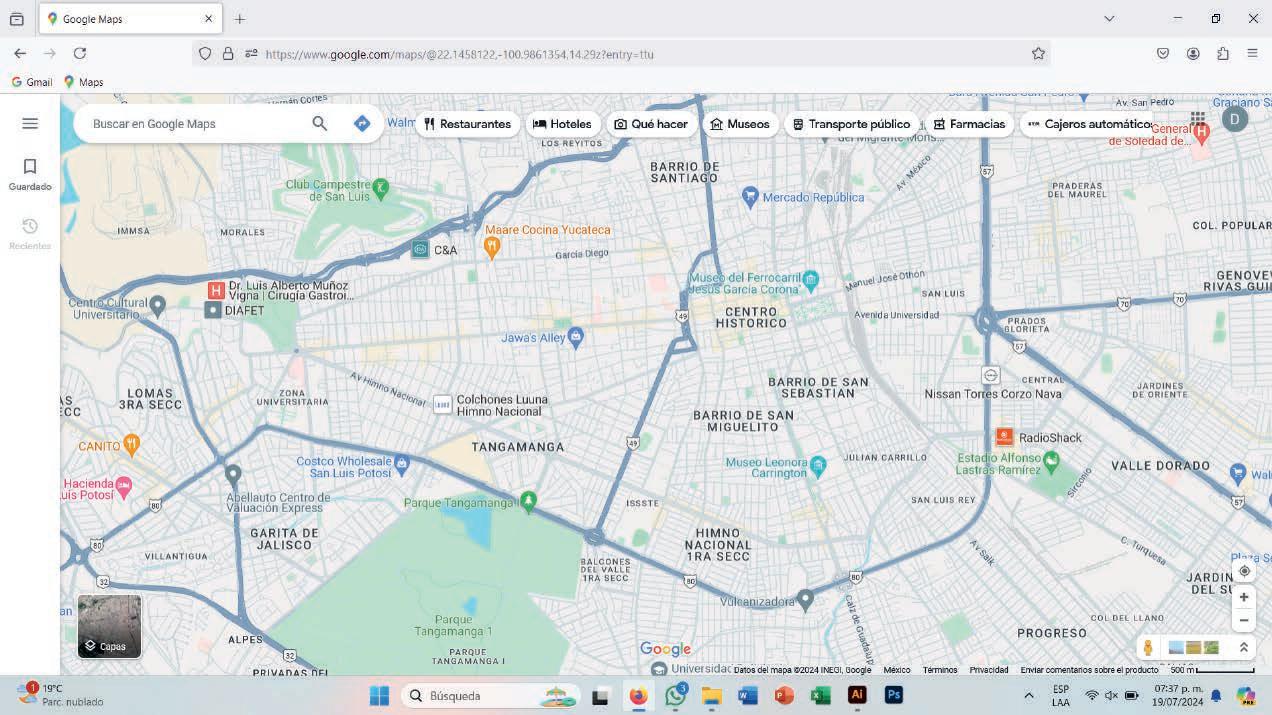Filter map by Restaurantes
The height and width of the screenshot is (715, 1272).
pyautogui.click(x=467, y=124)
